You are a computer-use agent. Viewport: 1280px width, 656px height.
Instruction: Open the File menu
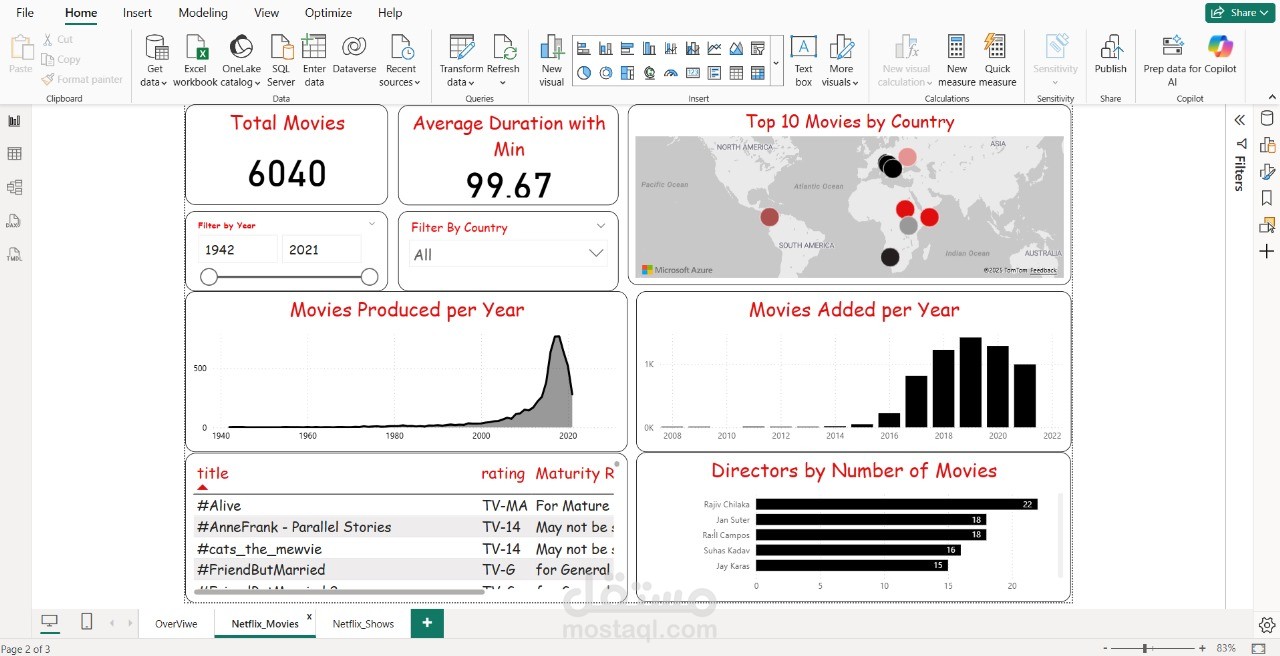click(x=25, y=13)
